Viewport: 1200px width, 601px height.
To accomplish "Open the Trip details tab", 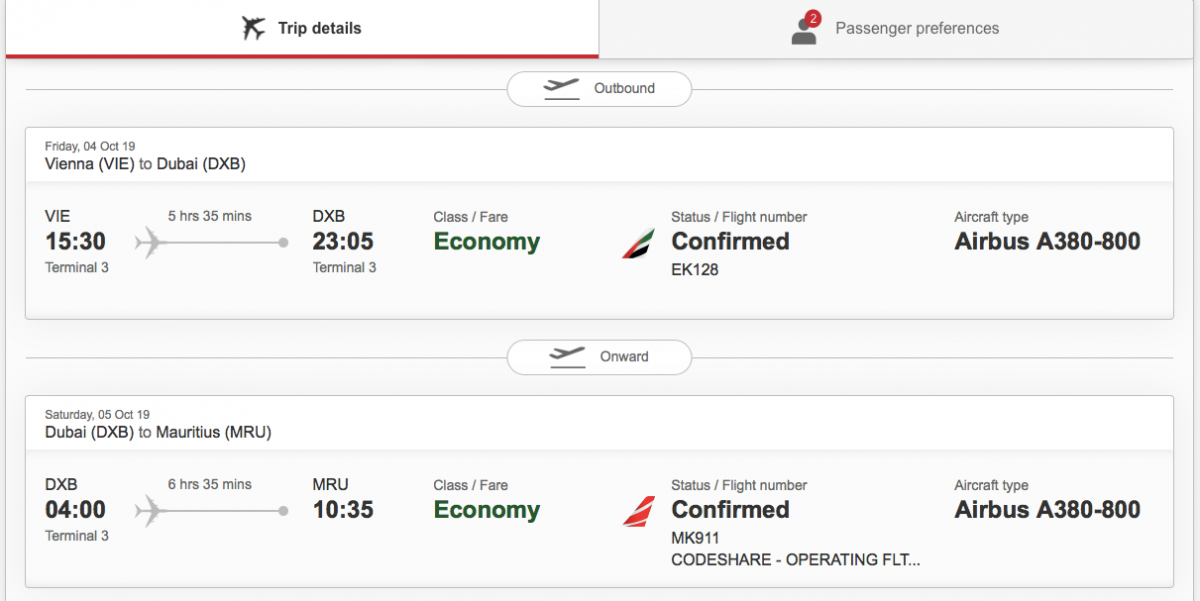I will click(x=301, y=28).
